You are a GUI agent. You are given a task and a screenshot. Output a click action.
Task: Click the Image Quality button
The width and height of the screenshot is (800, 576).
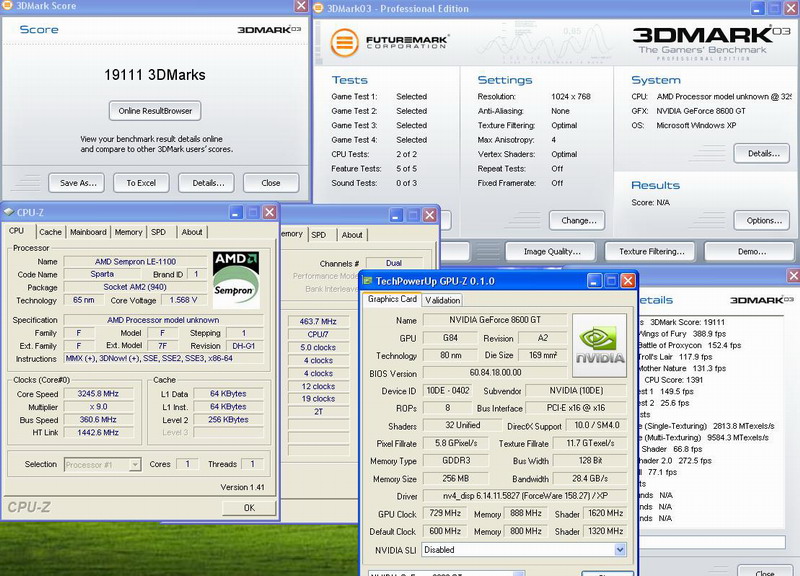click(x=552, y=252)
